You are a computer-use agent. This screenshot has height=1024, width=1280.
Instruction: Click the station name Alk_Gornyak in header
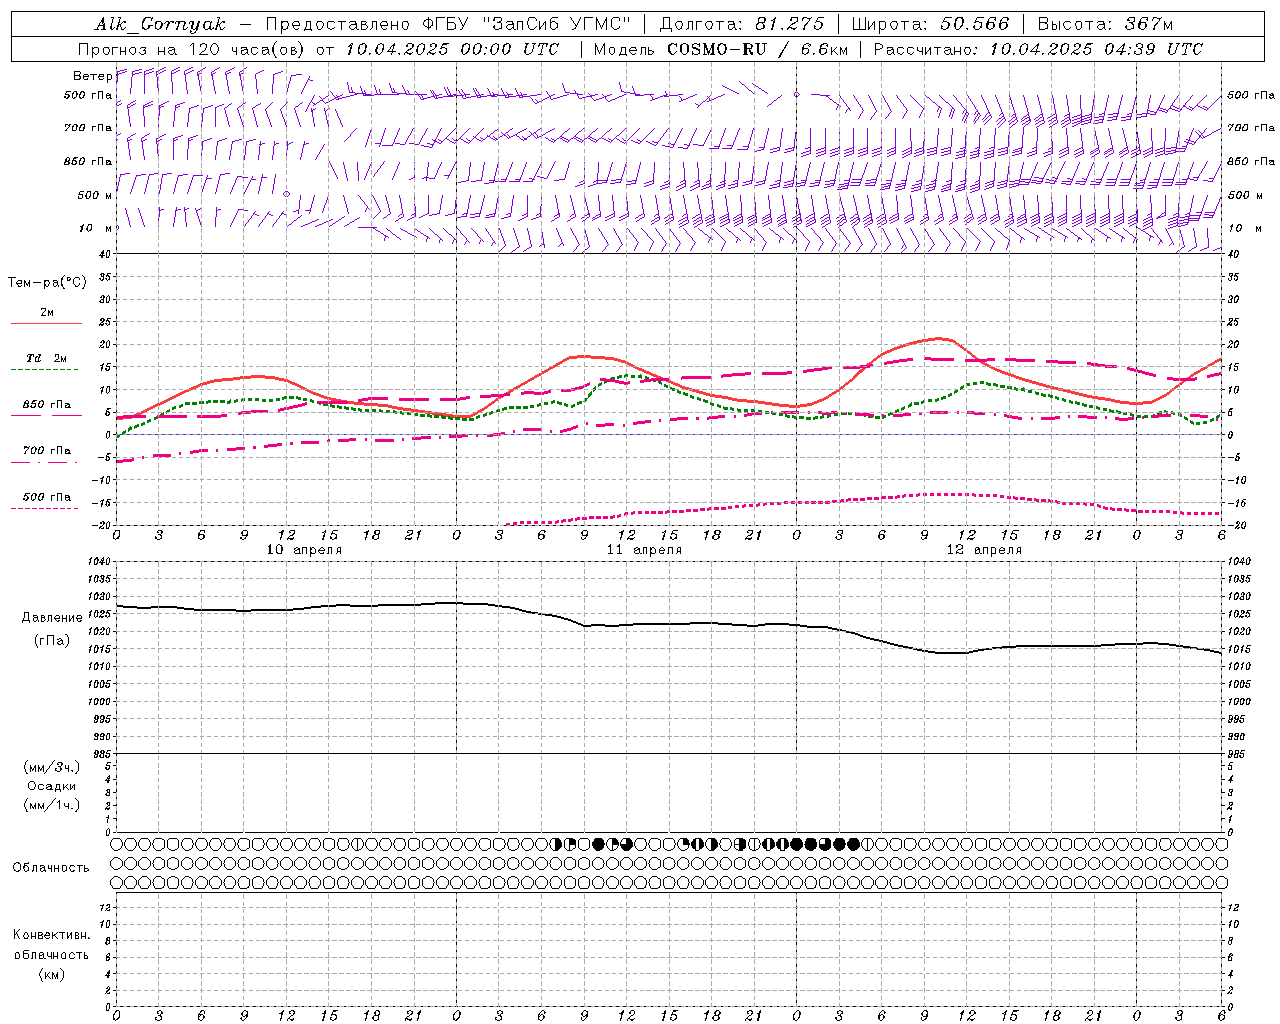[160, 24]
